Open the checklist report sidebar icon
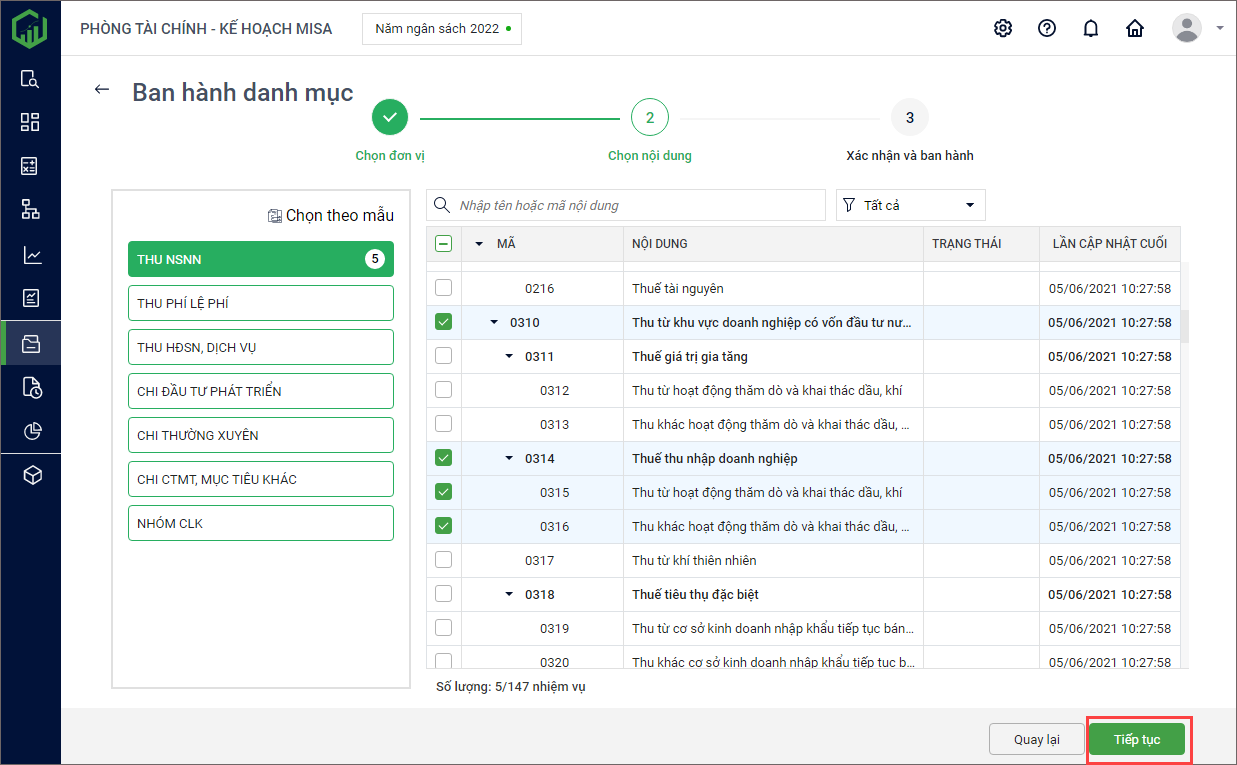Image resolution: width=1237 pixels, height=765 pixels. [30, 298]
